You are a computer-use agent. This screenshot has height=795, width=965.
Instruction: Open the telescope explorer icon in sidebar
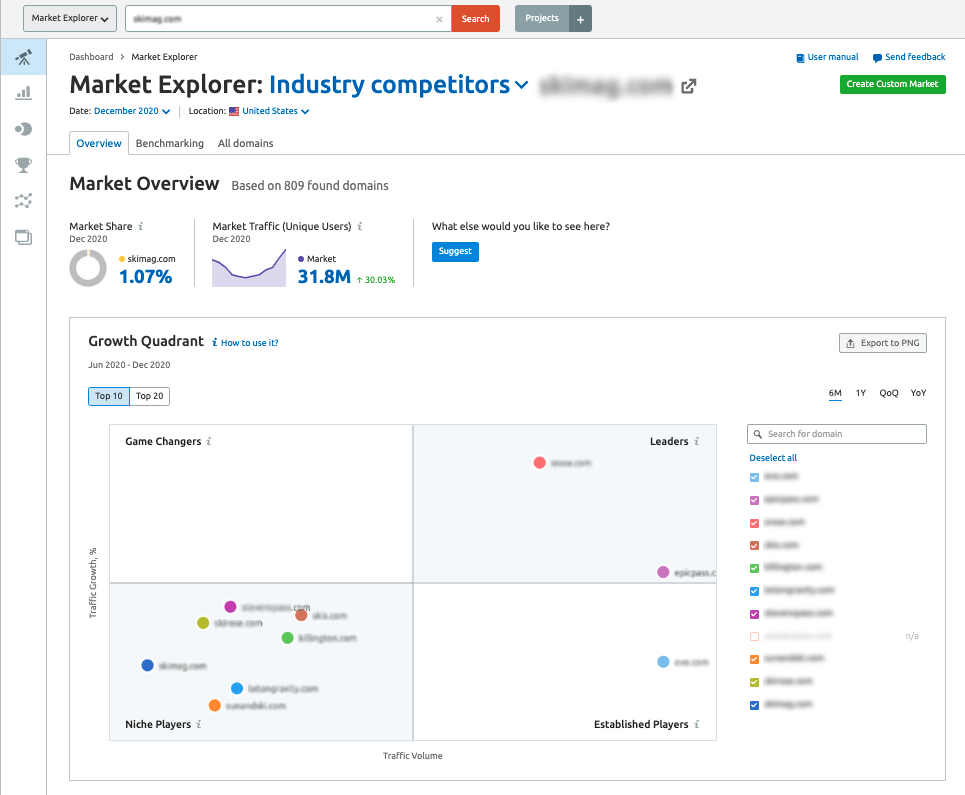[23, 58]
